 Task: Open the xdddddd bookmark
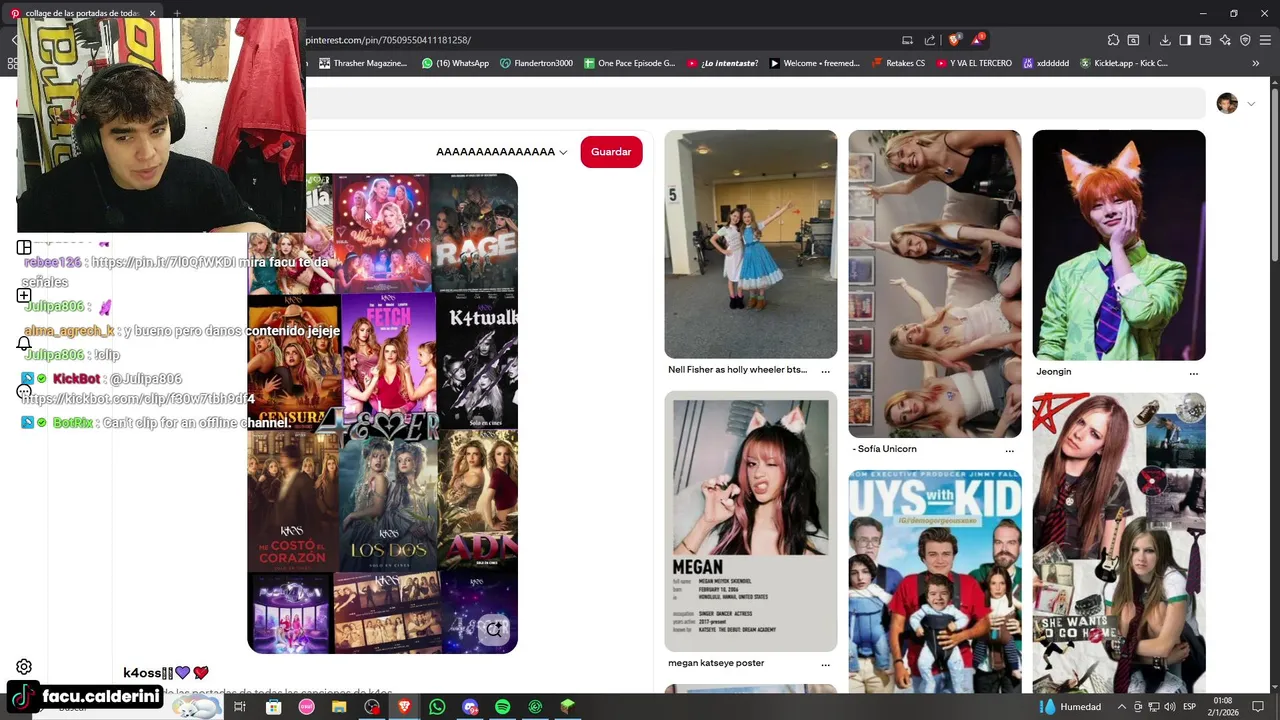1046,63
